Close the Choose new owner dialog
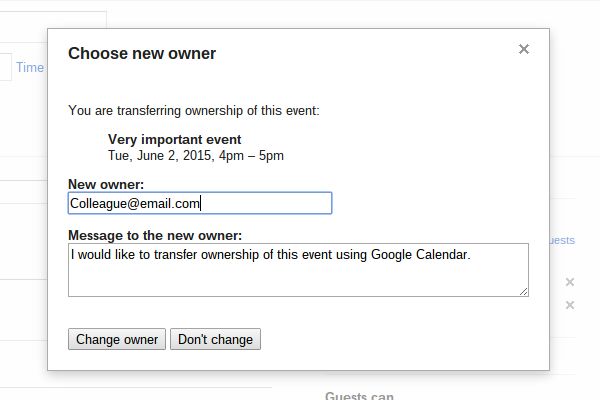 click(x=523, y=50)
